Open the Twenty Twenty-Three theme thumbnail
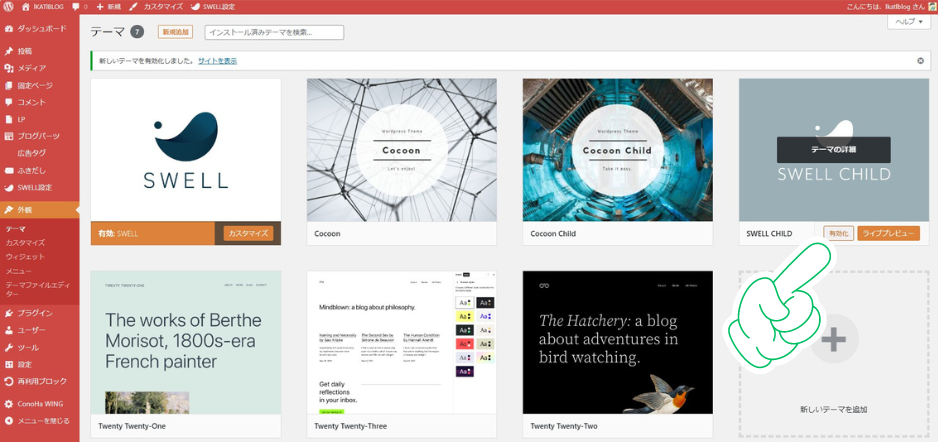The width and height of the screenshot is (938, 442). [401, 342]
